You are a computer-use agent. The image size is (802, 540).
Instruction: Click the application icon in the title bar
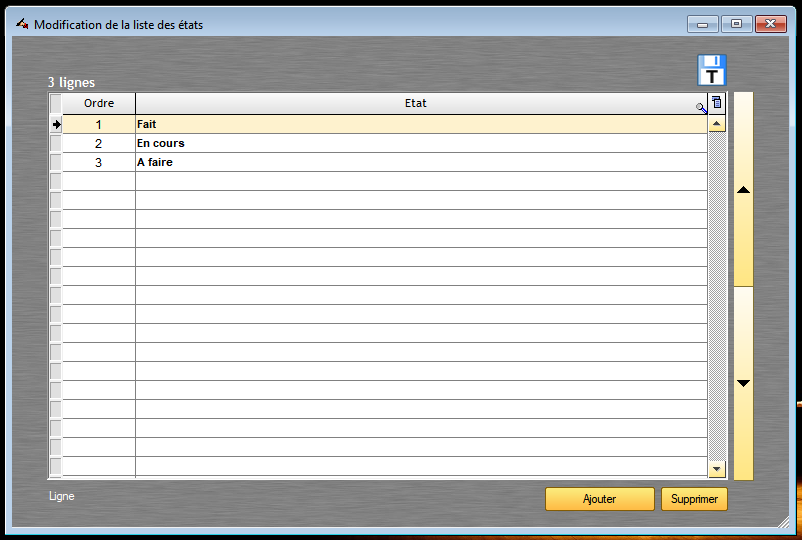[22, 24]
